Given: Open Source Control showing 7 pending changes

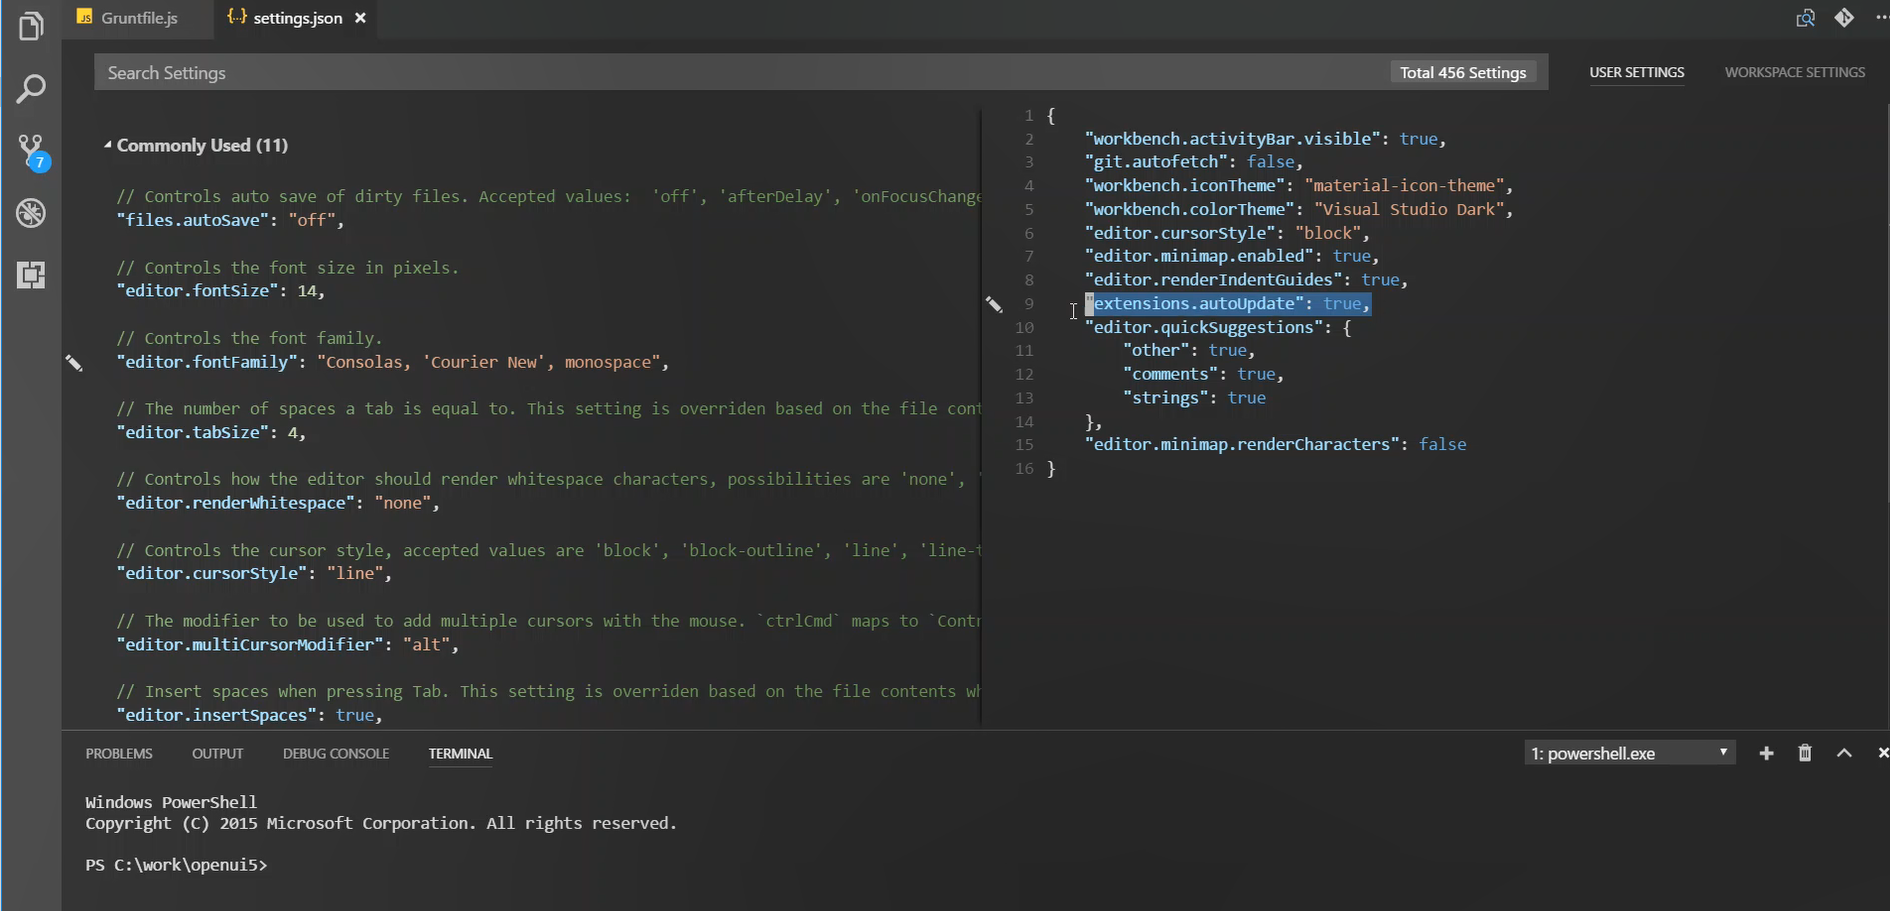Looking at the screenshot, I should click(31, 152).
